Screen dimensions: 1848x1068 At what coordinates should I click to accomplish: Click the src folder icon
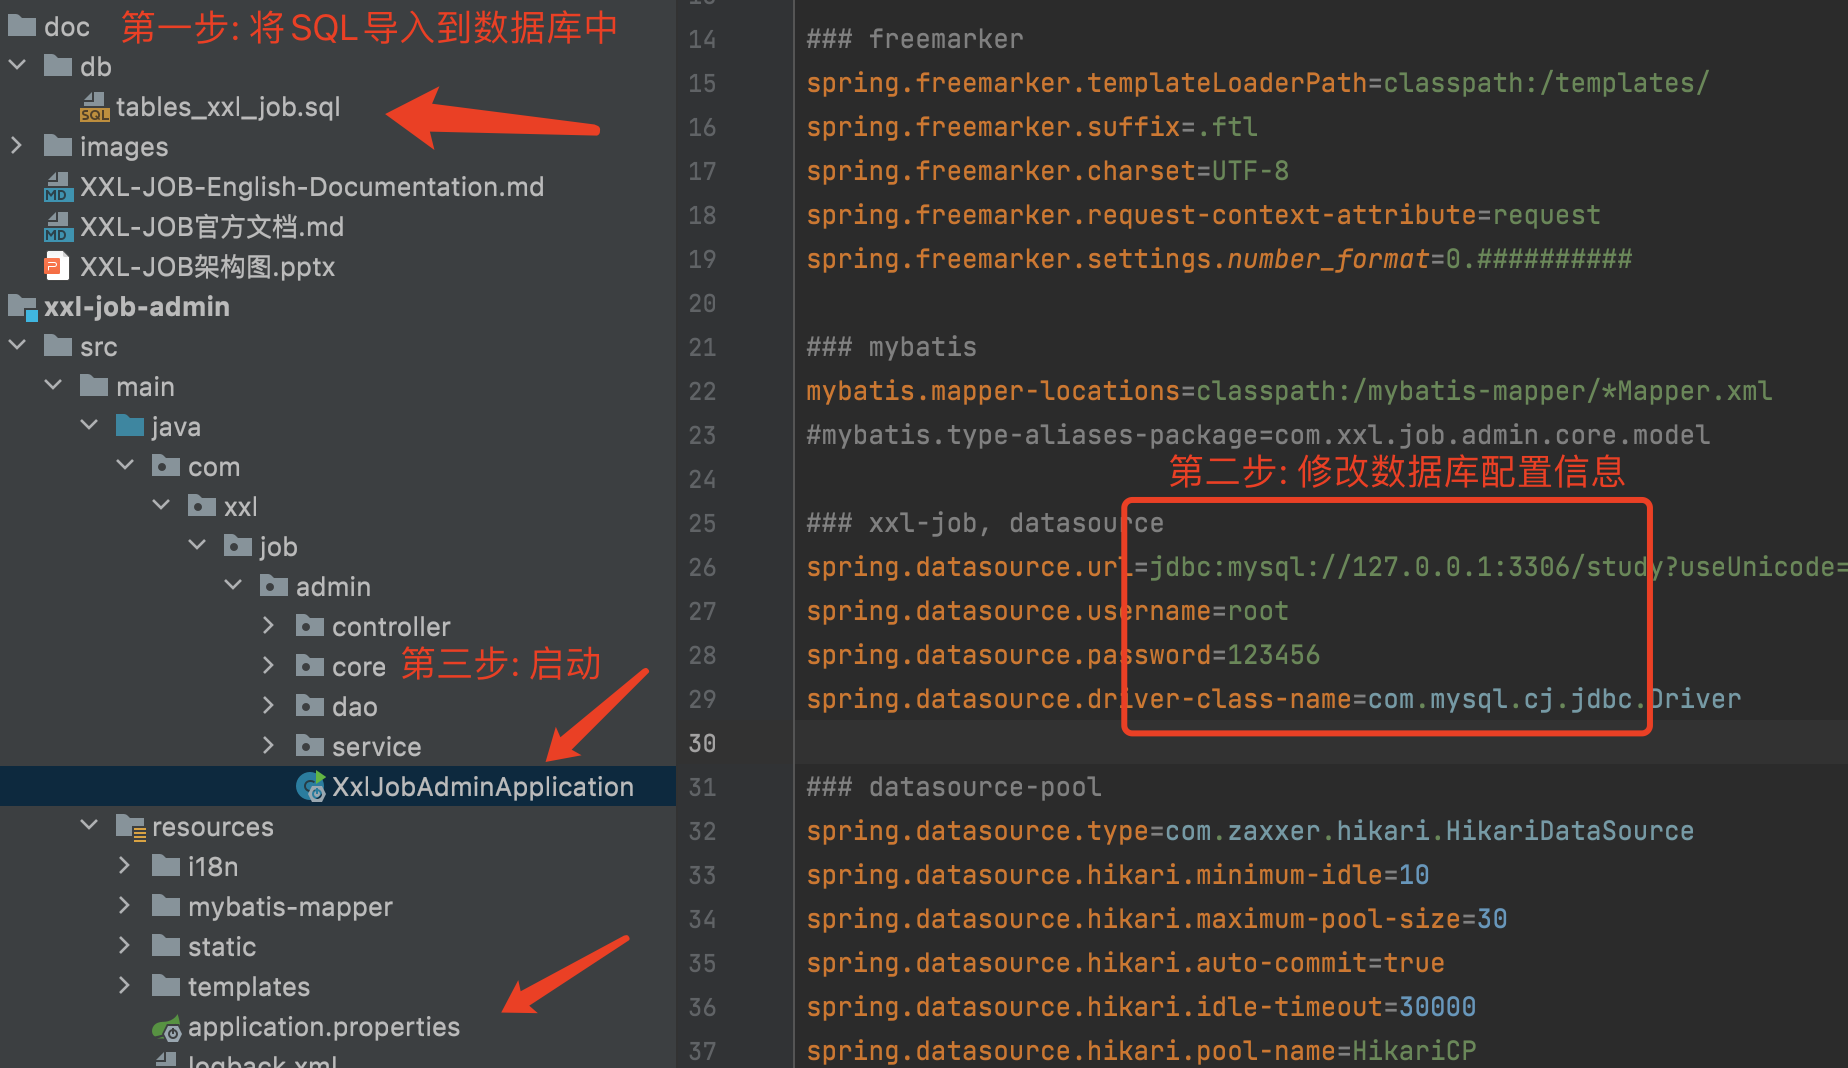coord(58,346)
